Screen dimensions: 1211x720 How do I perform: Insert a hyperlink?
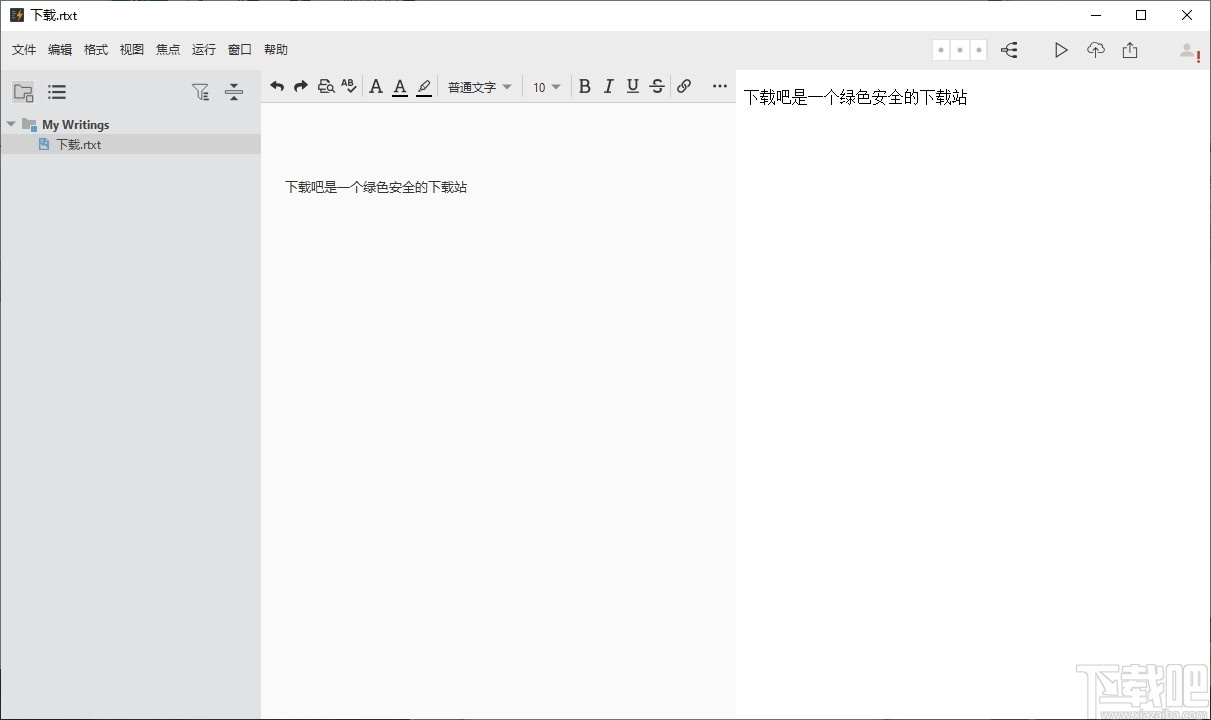coord(684,86)
